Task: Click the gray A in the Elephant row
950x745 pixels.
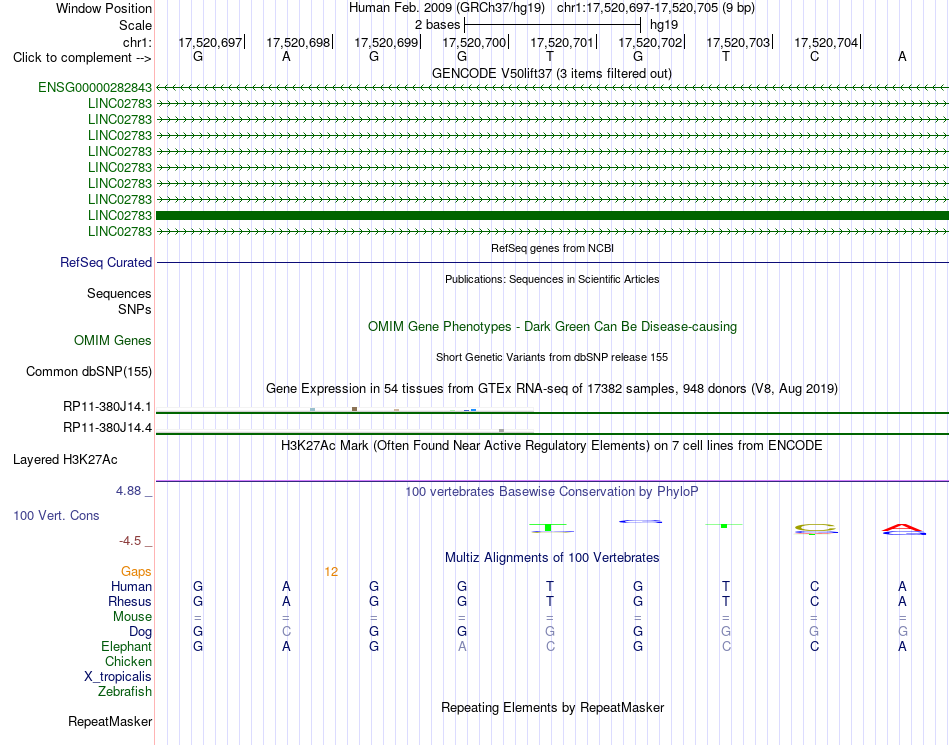Action: [462, 646]
